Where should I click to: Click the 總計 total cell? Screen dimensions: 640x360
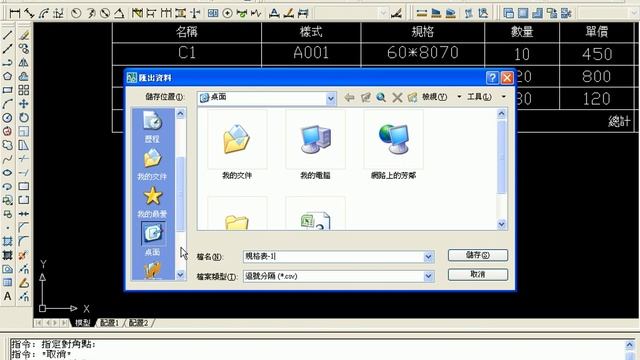click(x=619, y=121)
